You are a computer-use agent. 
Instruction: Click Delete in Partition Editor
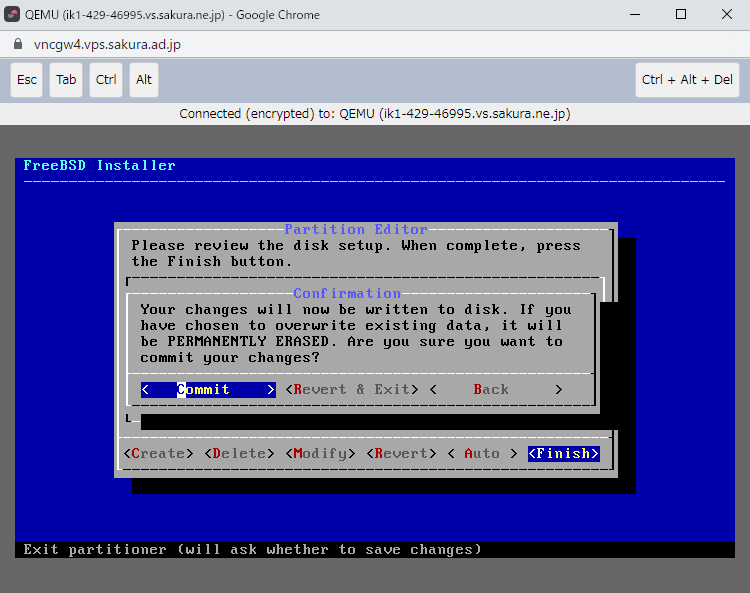click(240, 453)
